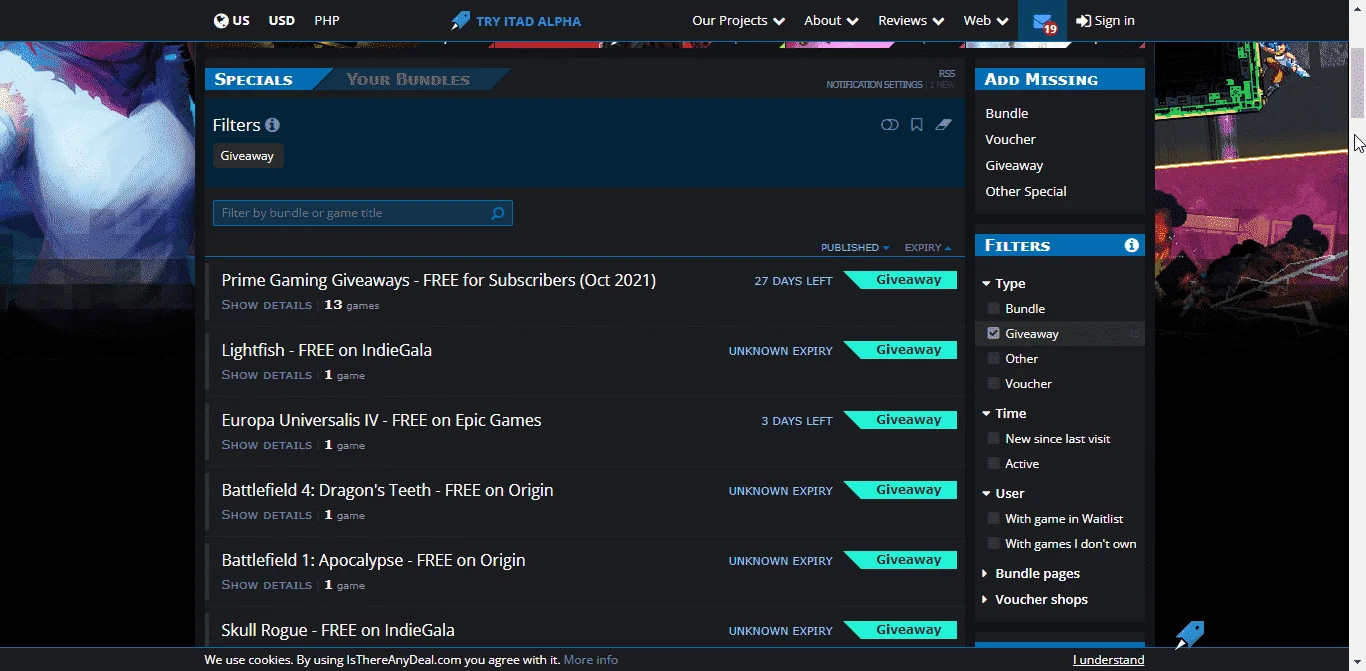Screen dimensions: 1366x671
Task: Expand the Bundle pages section
Action: pos(1031,573)
